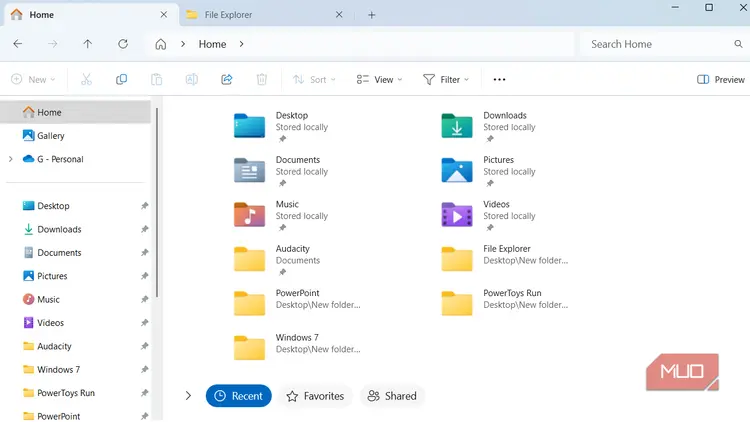Viewport: 750px width, 422px height.
Task: Open the See more three-dots menu
Action: (499, 79)
